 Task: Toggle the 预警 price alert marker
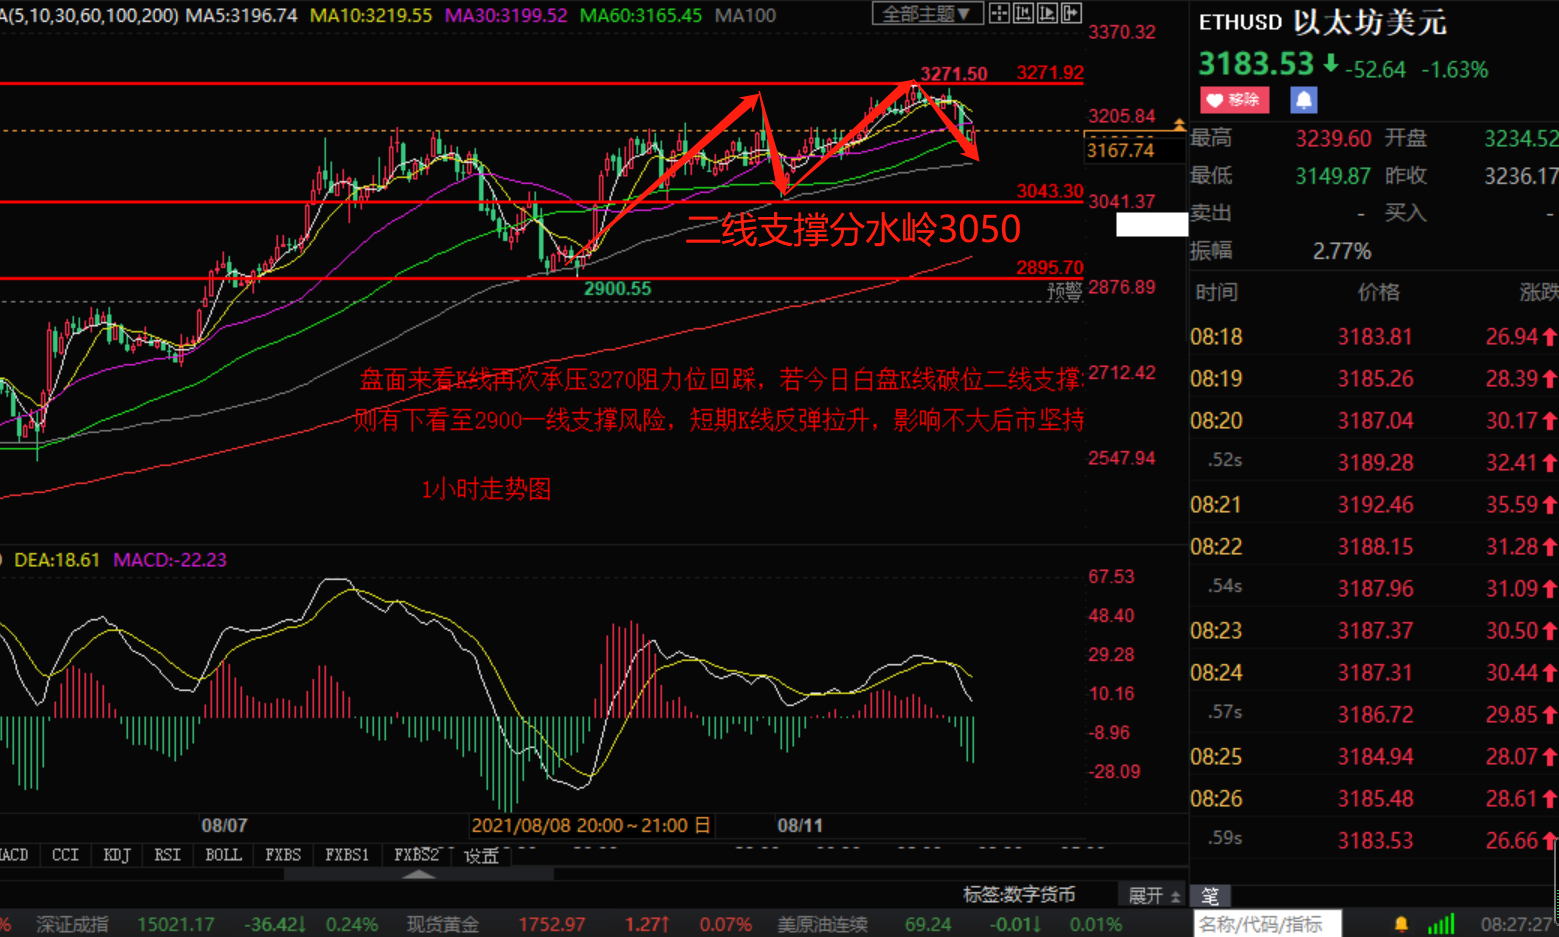coord(1065,287)
